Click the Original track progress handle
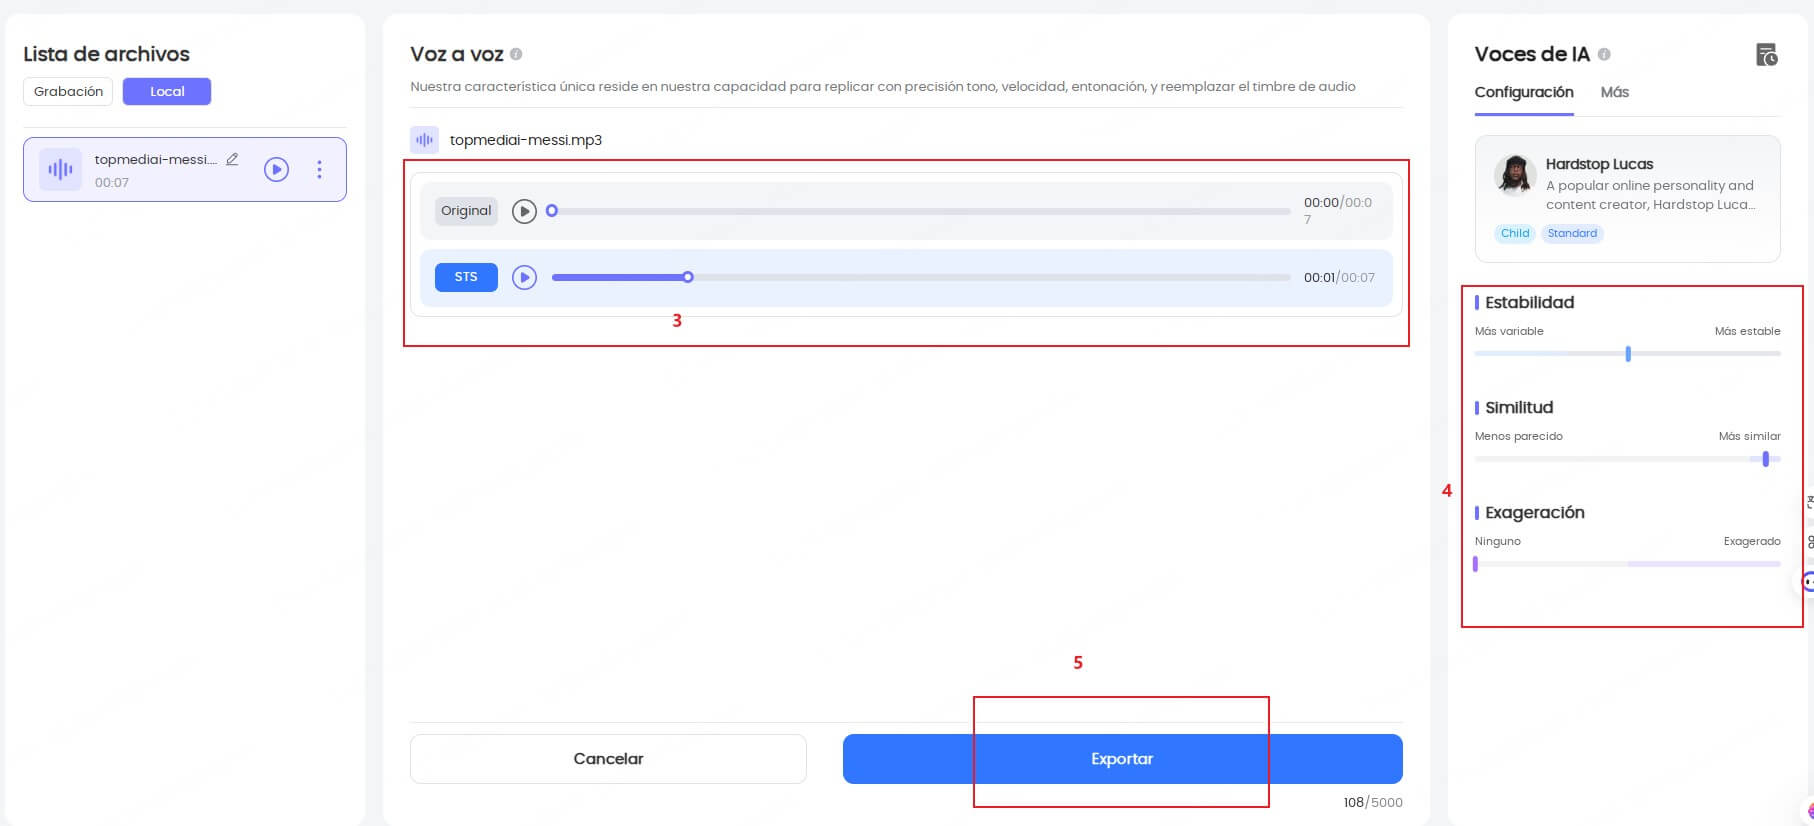The width and height of the screenshot is (1814, 826). [551, 211]
